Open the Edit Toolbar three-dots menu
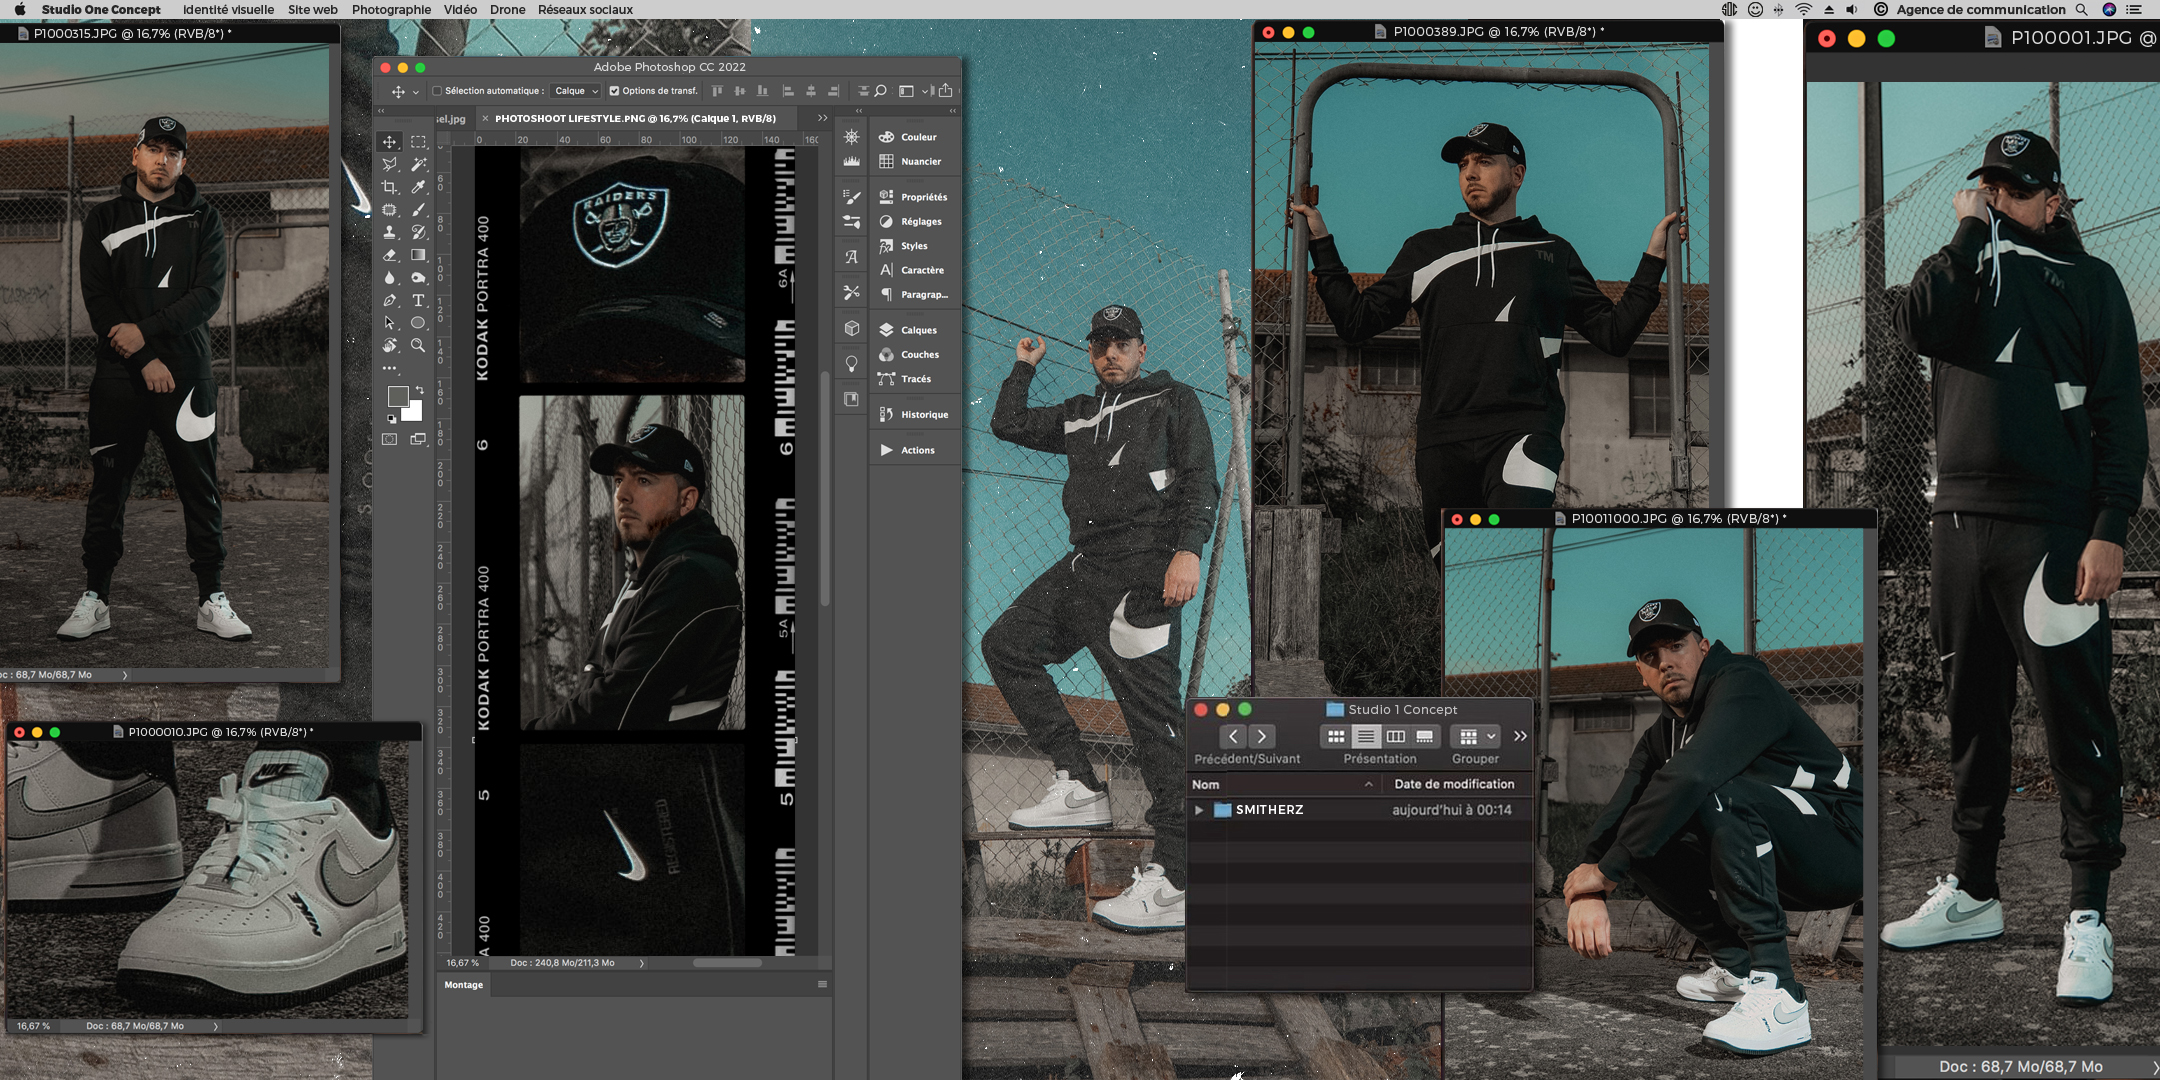2160x1080 pixels. click(x=389, y=368)
